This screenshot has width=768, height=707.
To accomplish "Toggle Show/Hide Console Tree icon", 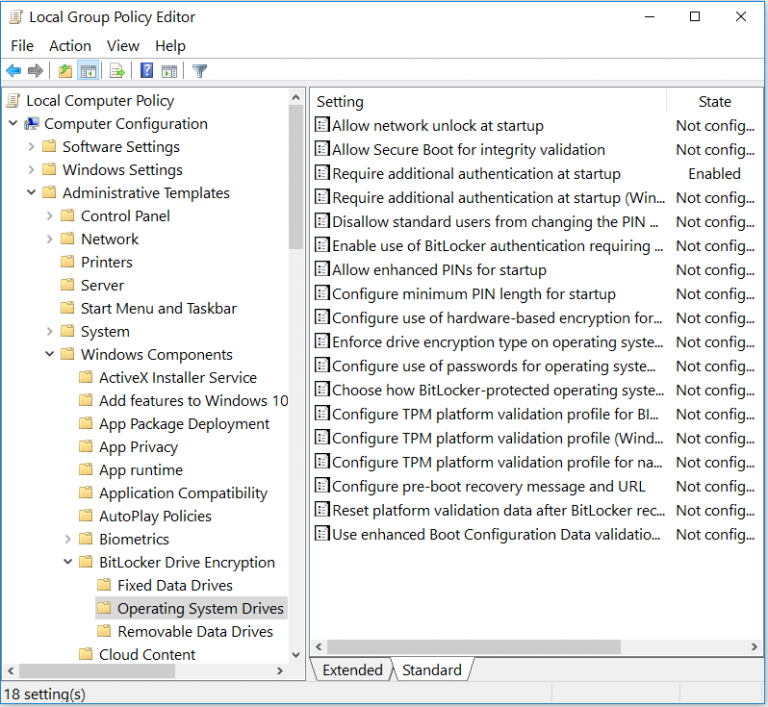I will pos(89,71).
